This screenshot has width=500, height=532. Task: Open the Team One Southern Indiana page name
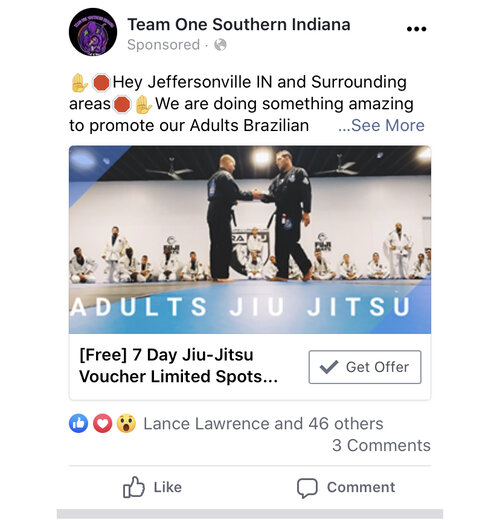[x=239, y=24]
